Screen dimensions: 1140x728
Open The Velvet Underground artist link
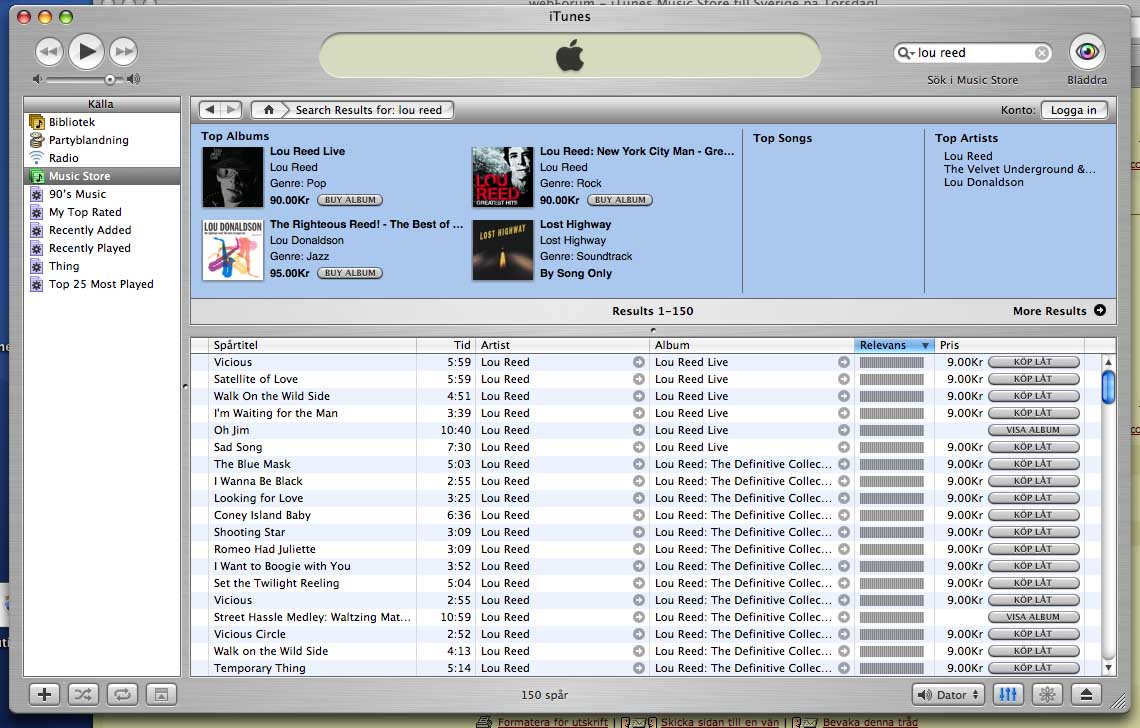coord(1019,169)
